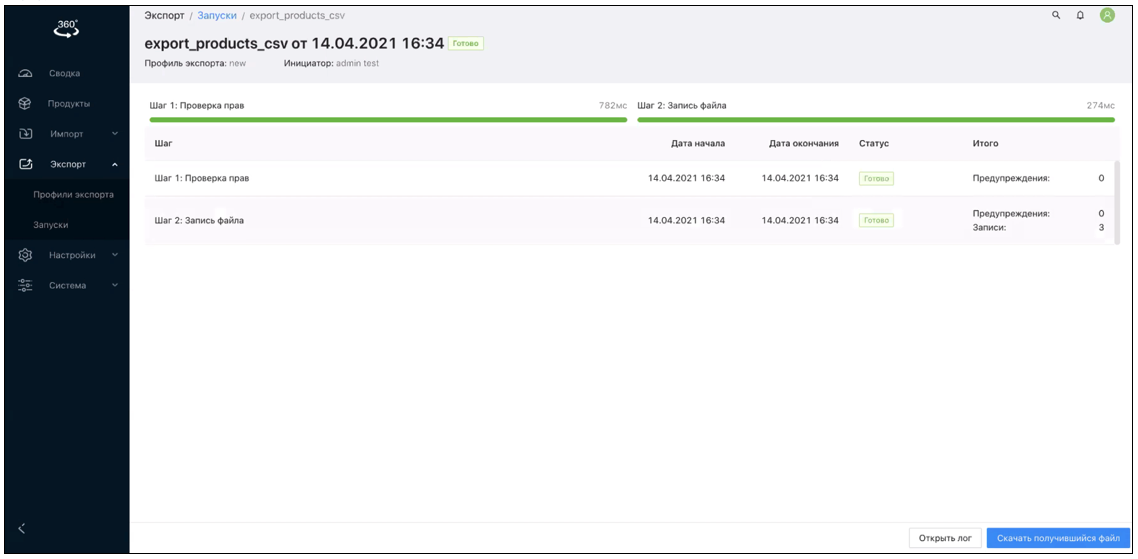This screenshot has width=1138, height=559.
Task: Click the Система sliders icon
Action: tap(25, 286)
